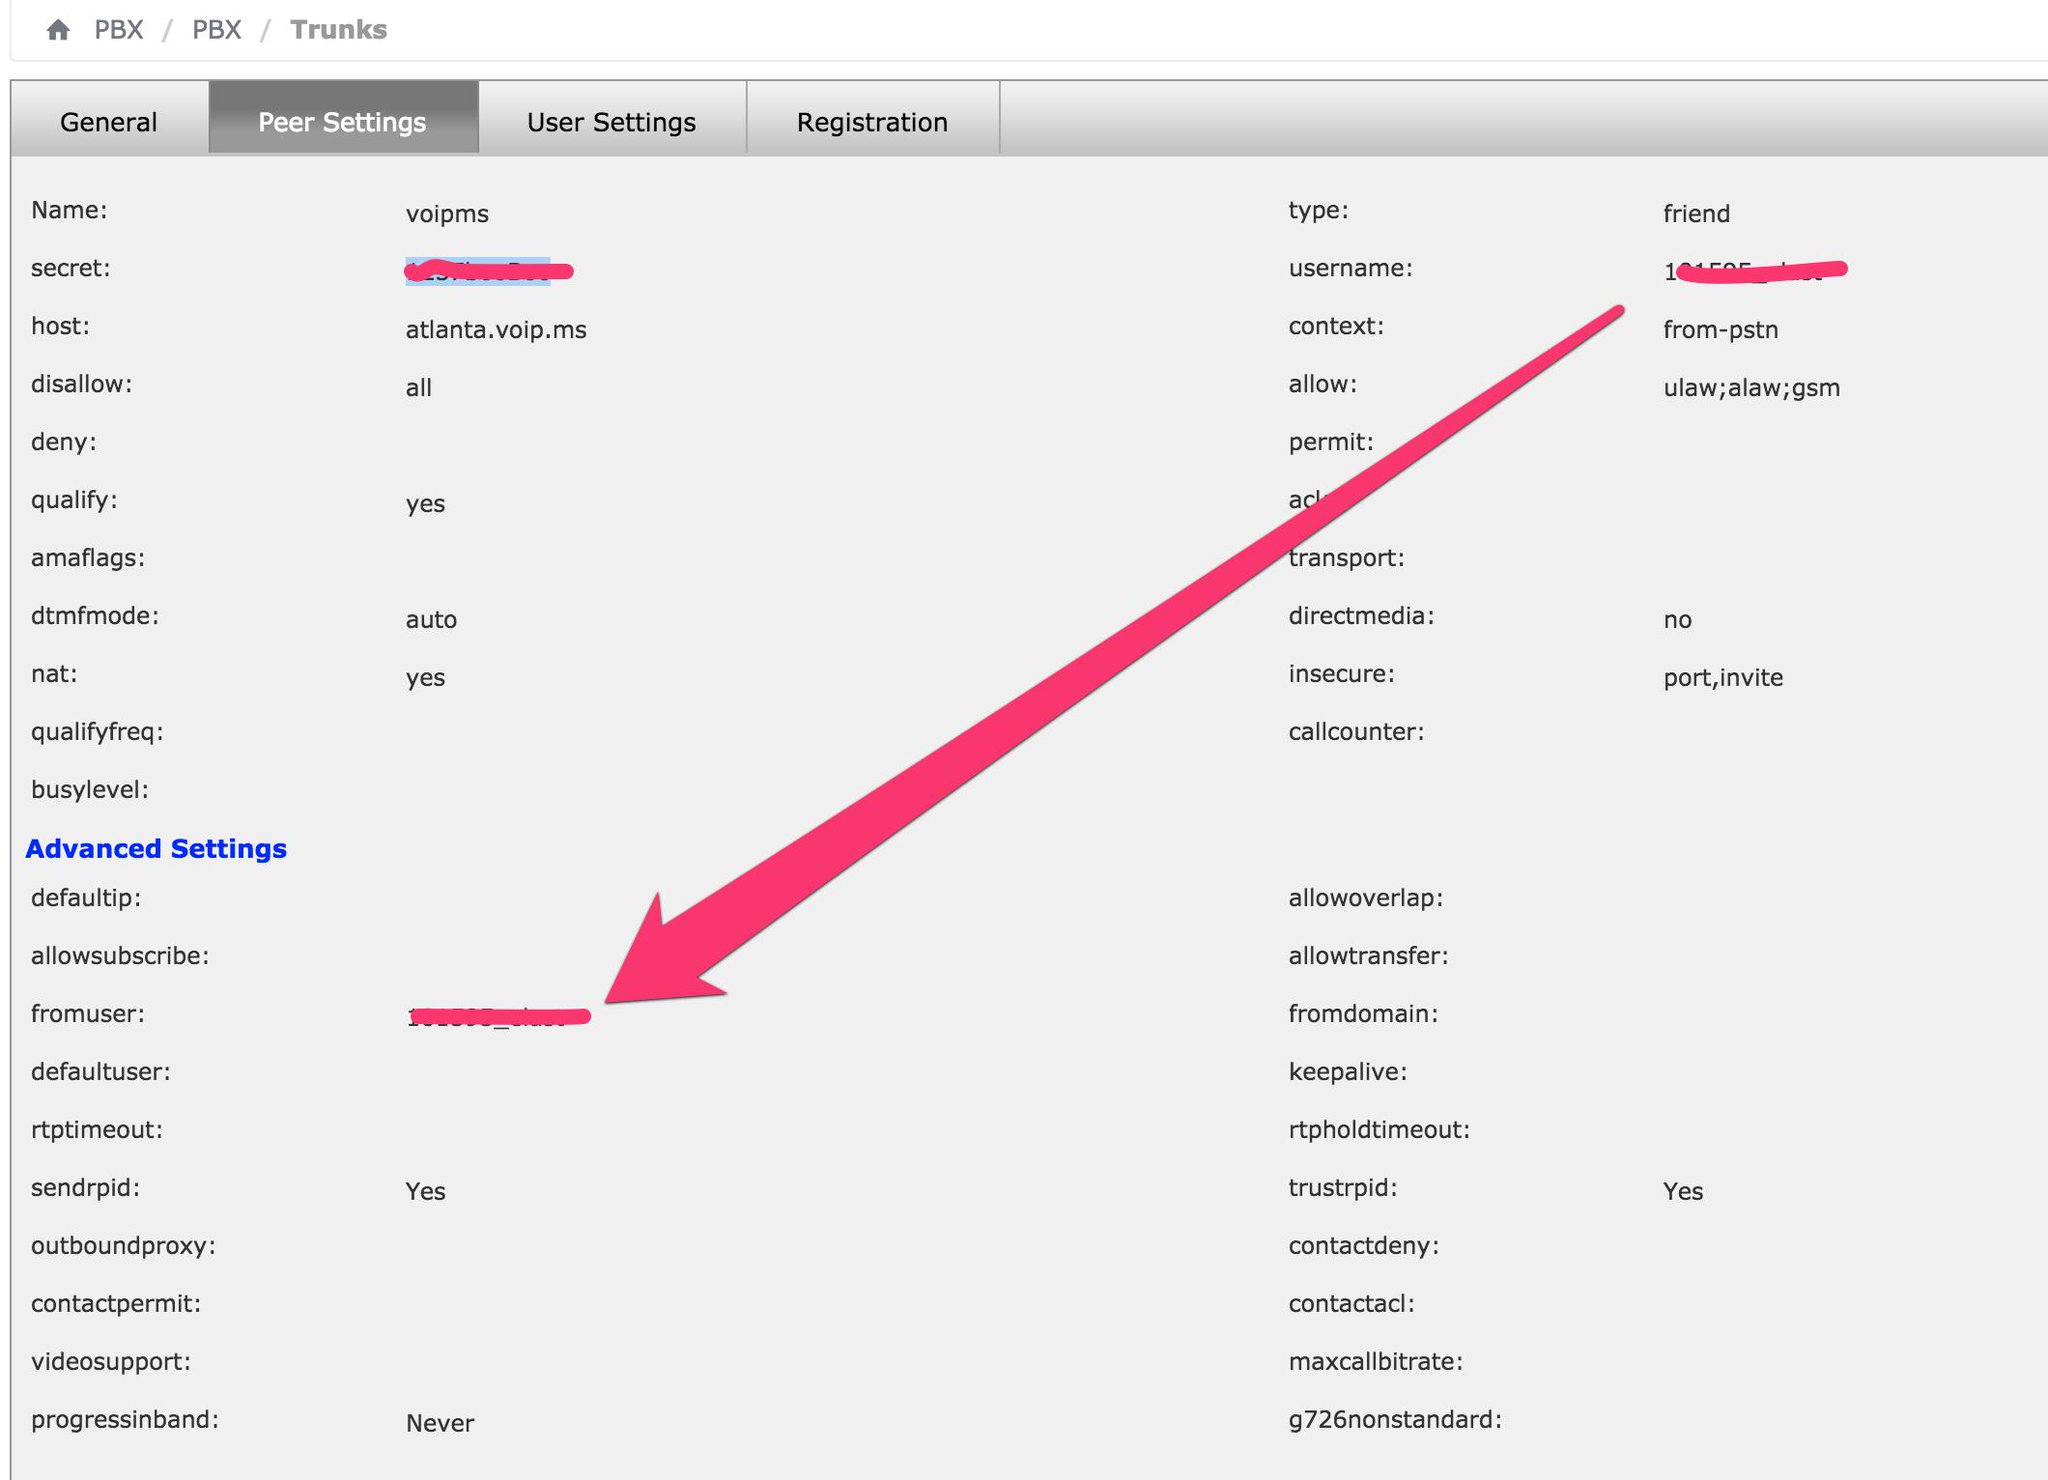Image resolution: width=2048 pixels, height=1480 pixels.
Task: Click the allowtransfer field label
Action: click(x=1369, y=956)
